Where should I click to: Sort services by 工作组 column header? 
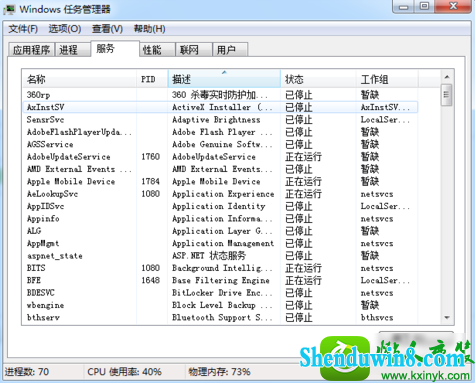pos(387,79)
